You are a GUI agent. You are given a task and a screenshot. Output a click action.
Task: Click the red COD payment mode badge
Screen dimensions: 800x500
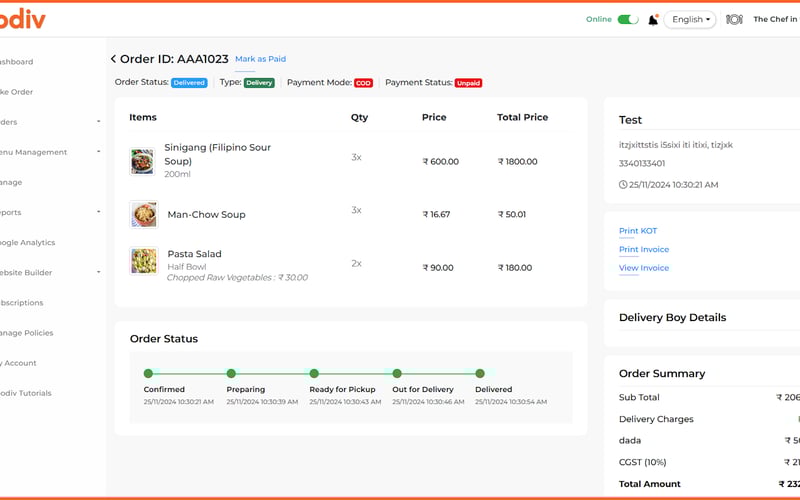pyautogui.click(x=363, y=83)
